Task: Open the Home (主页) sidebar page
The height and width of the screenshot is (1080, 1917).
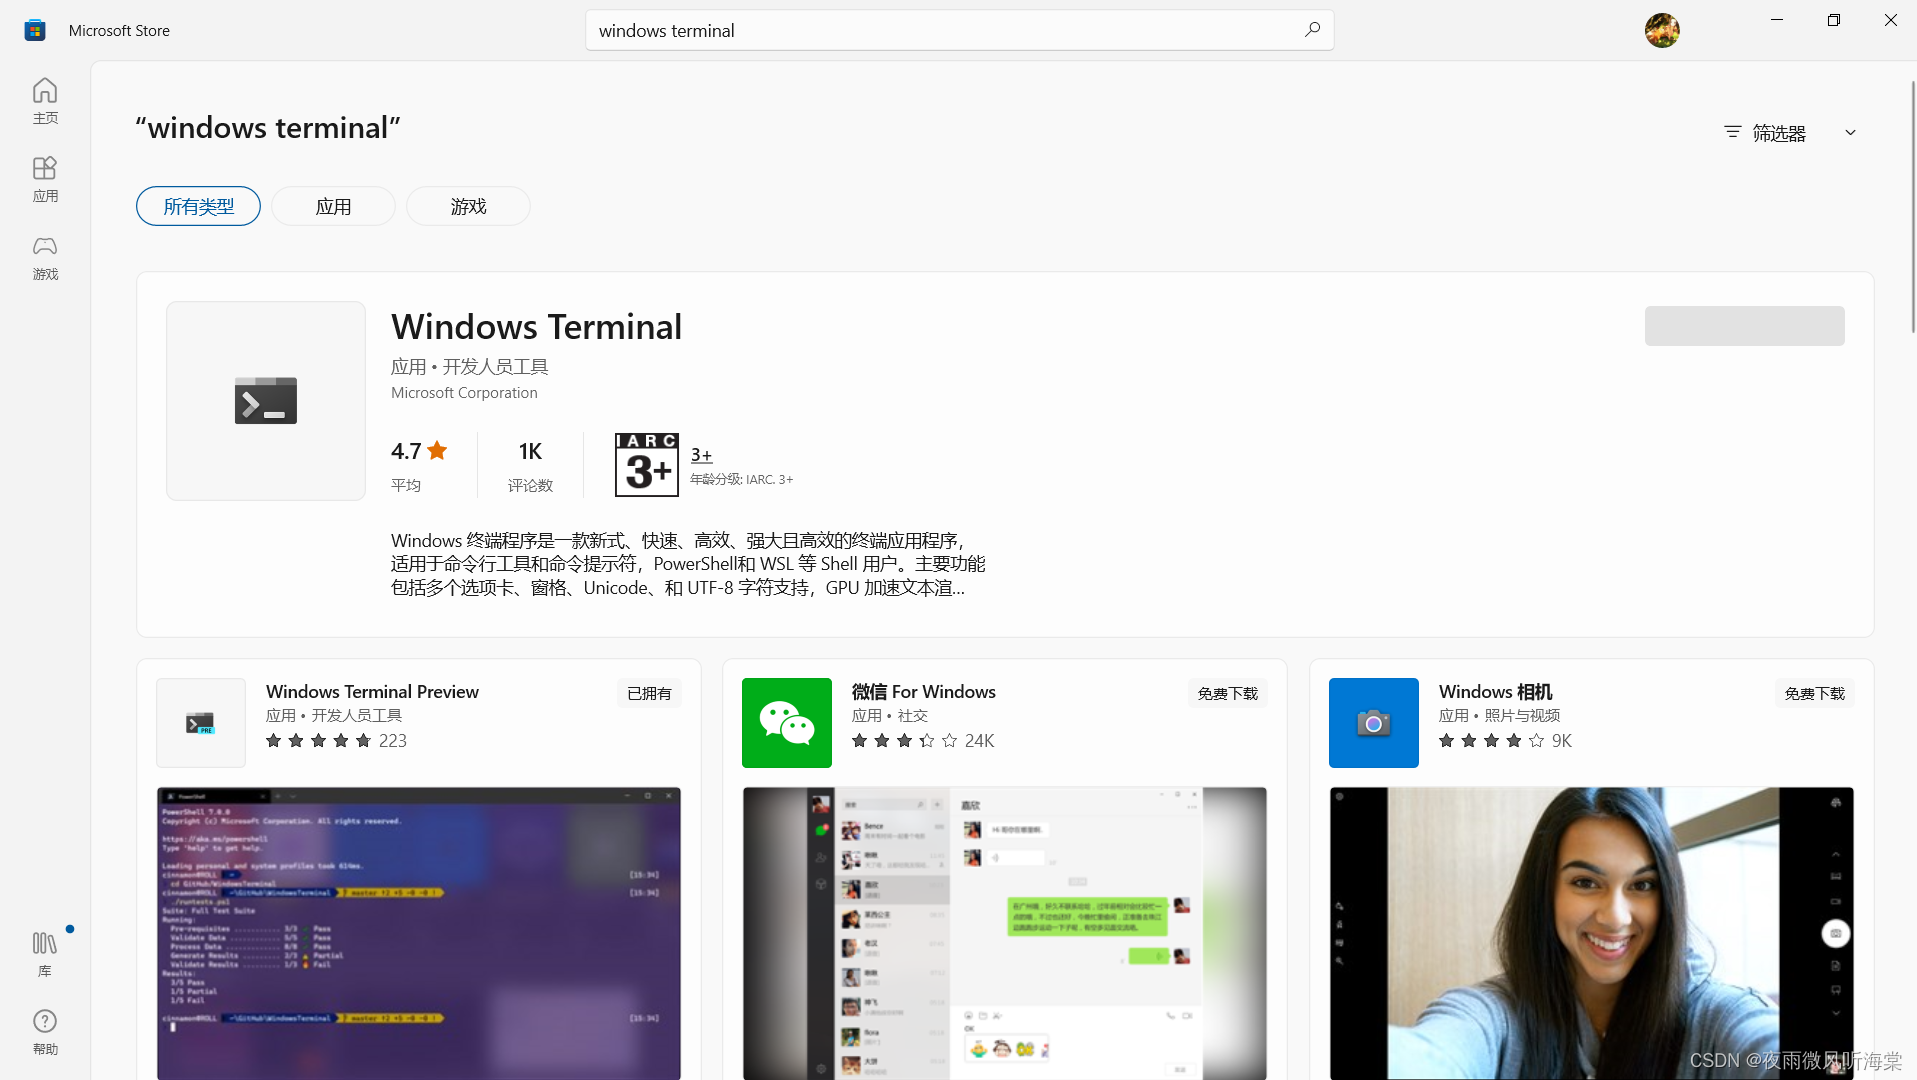Action: click(x=45, y=101)
